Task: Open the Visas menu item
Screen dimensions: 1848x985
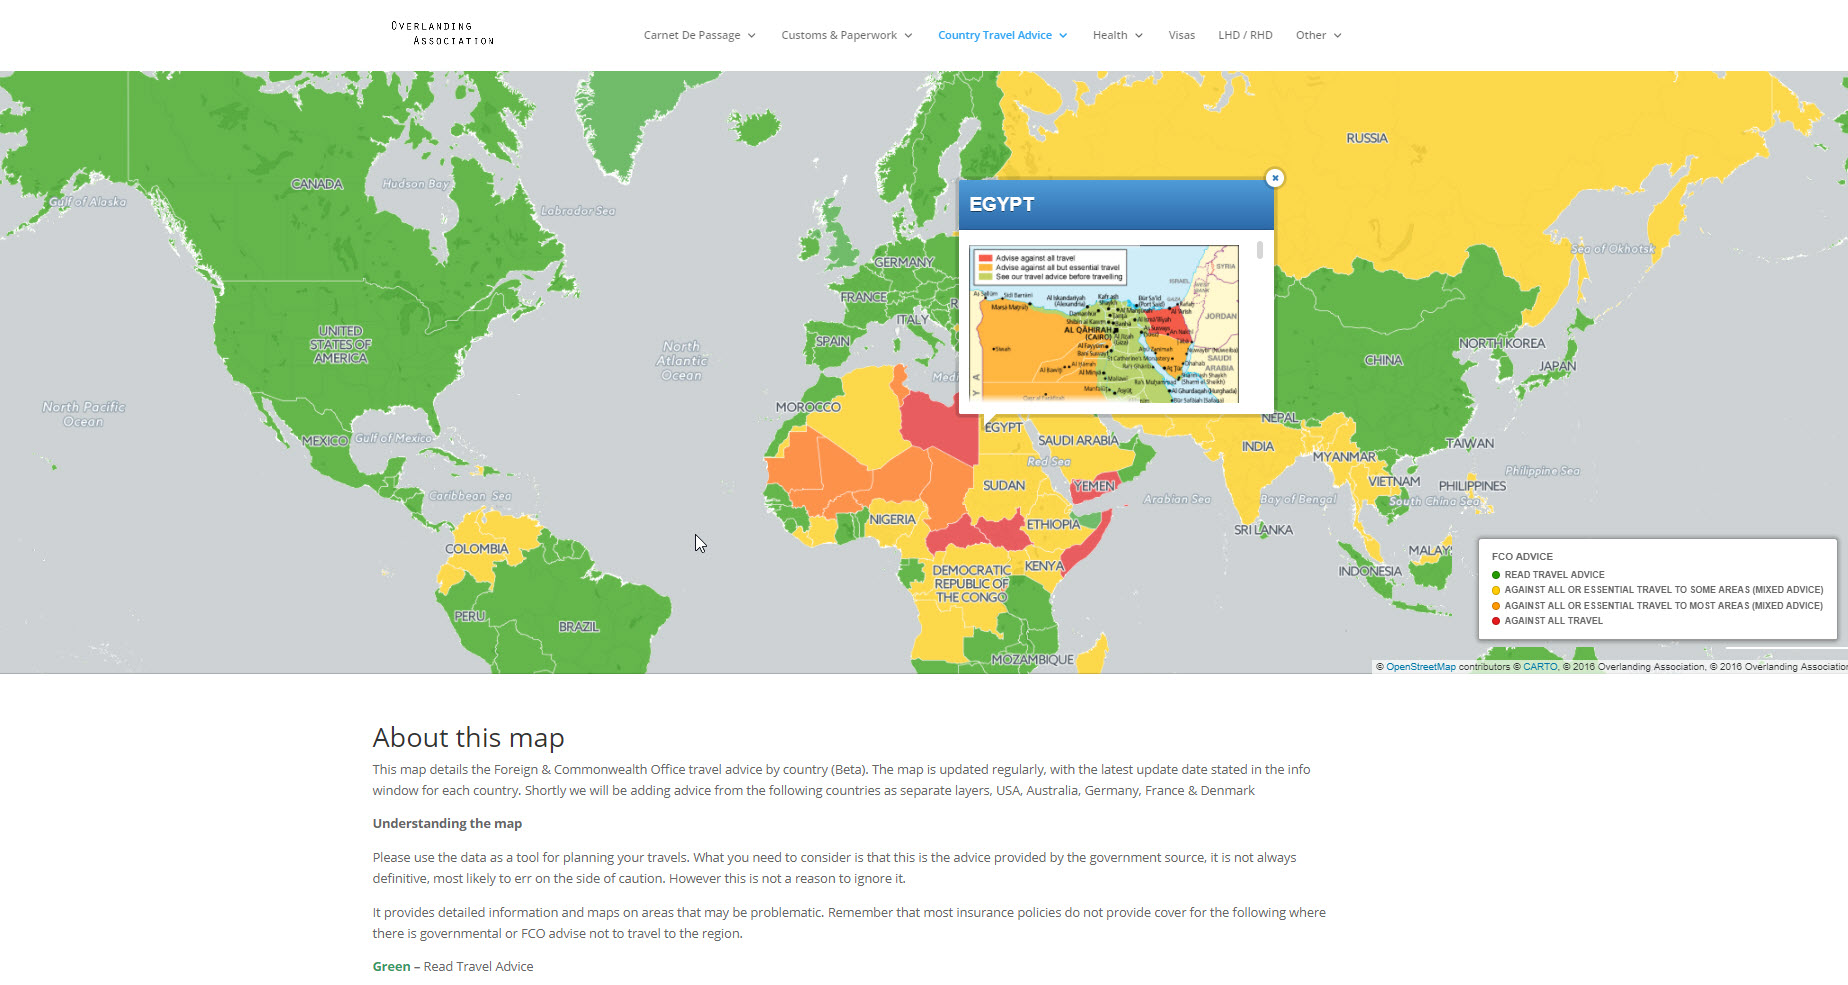Action: click(1181, 35)
